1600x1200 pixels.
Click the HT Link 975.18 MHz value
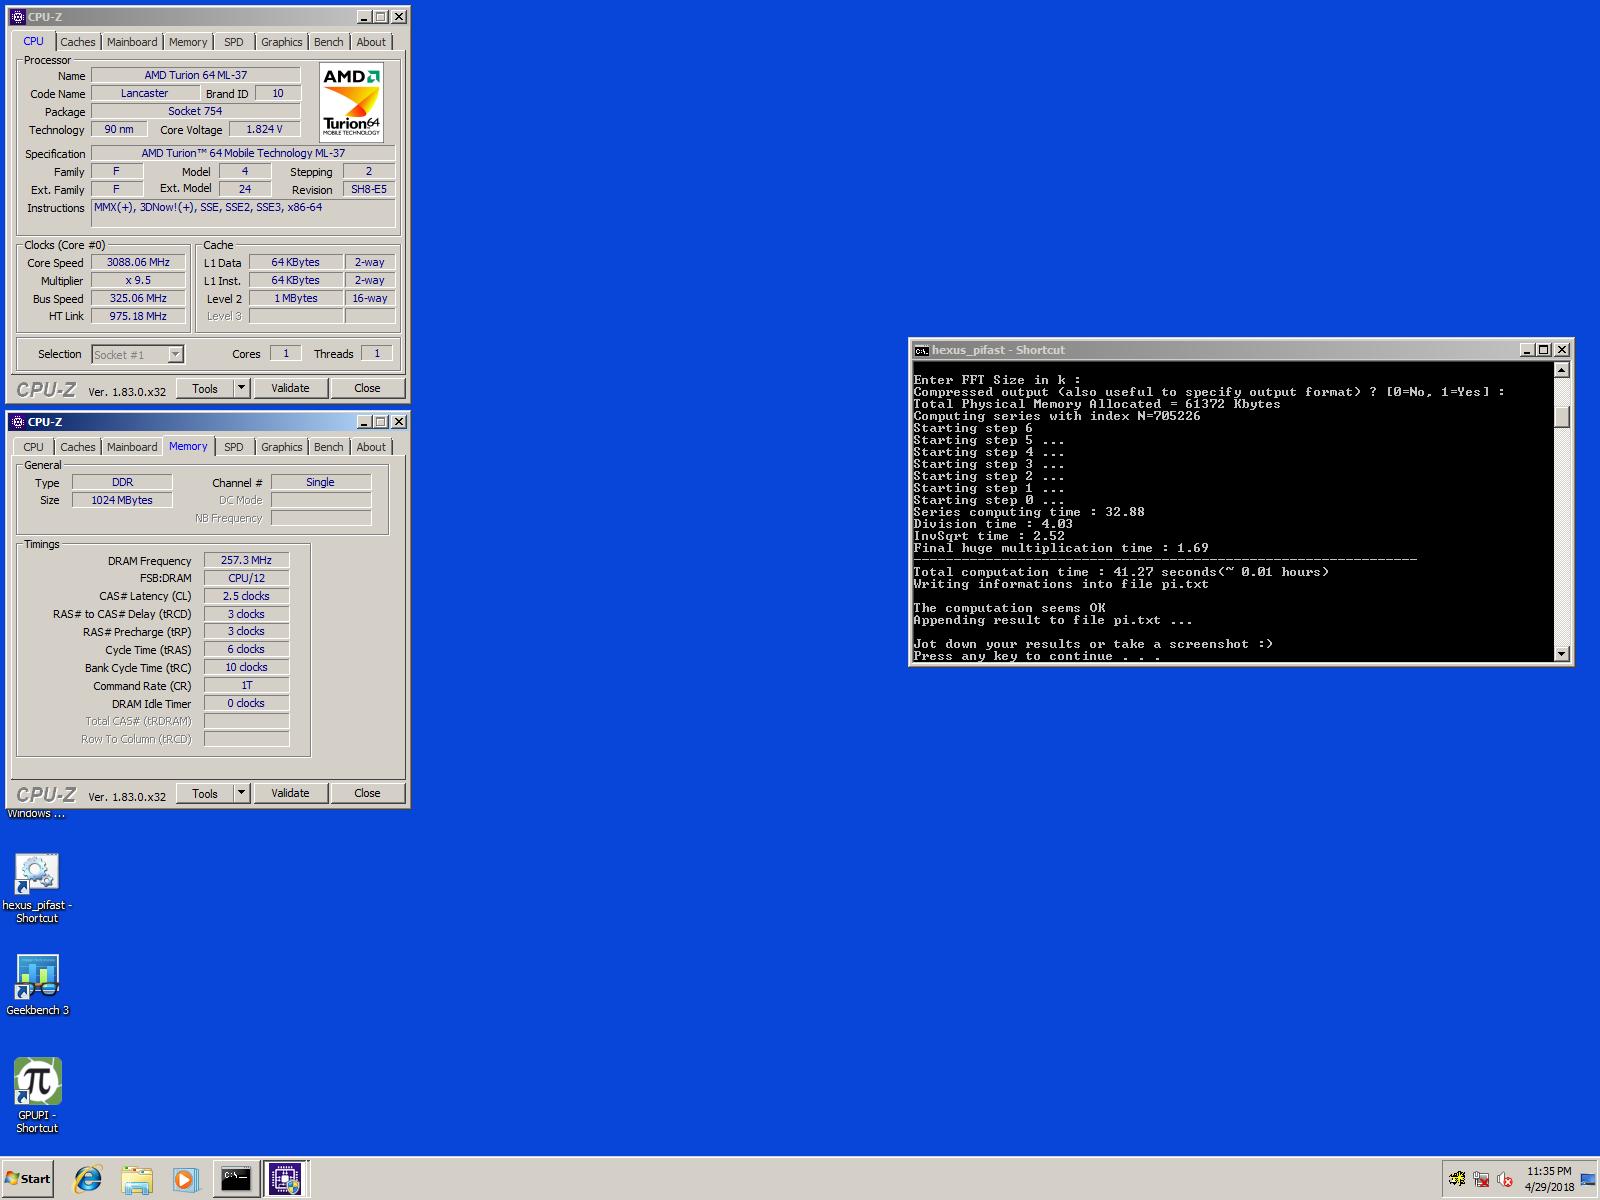click(x=138, y=316)
